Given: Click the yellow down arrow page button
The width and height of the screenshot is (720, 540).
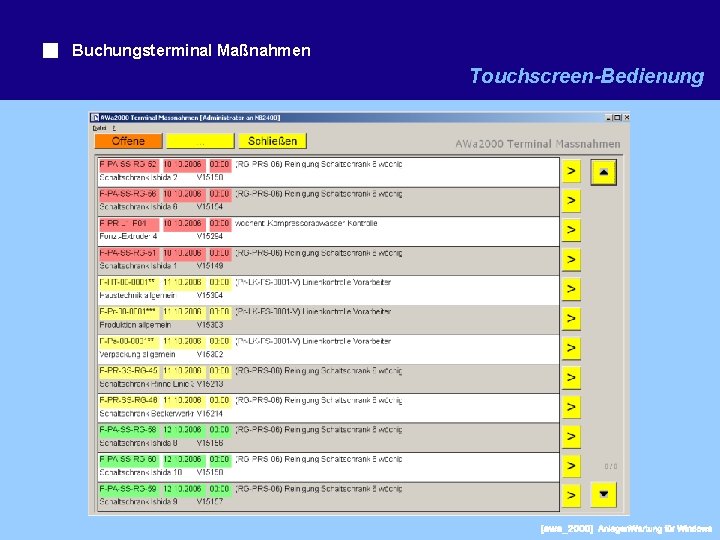Looking at the screenshot, I should pyautogui.click(x=603, y=494).
